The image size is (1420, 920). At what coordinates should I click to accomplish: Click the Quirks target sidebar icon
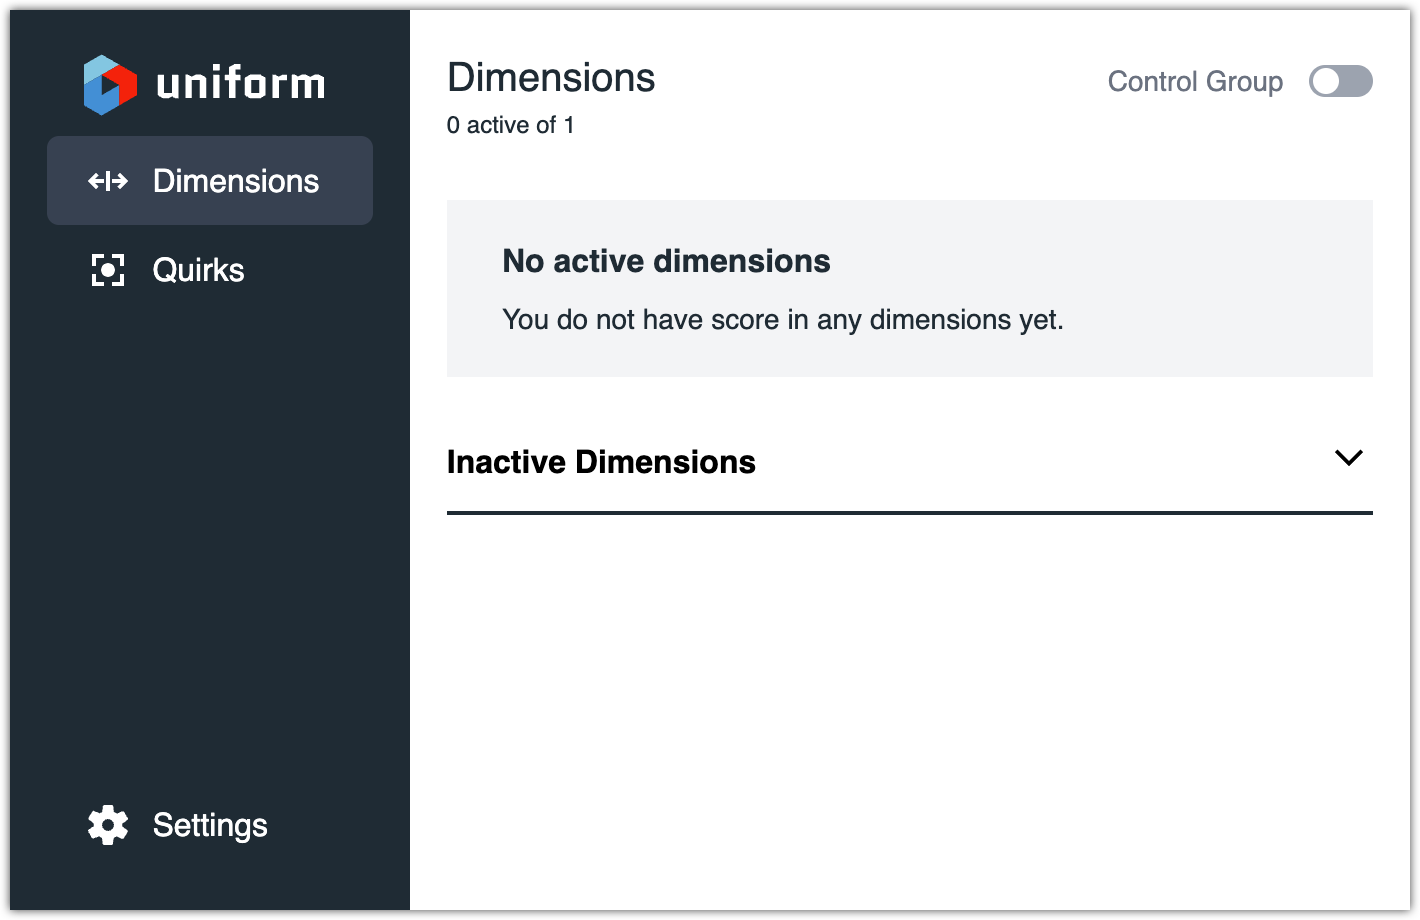pos(108,270)
